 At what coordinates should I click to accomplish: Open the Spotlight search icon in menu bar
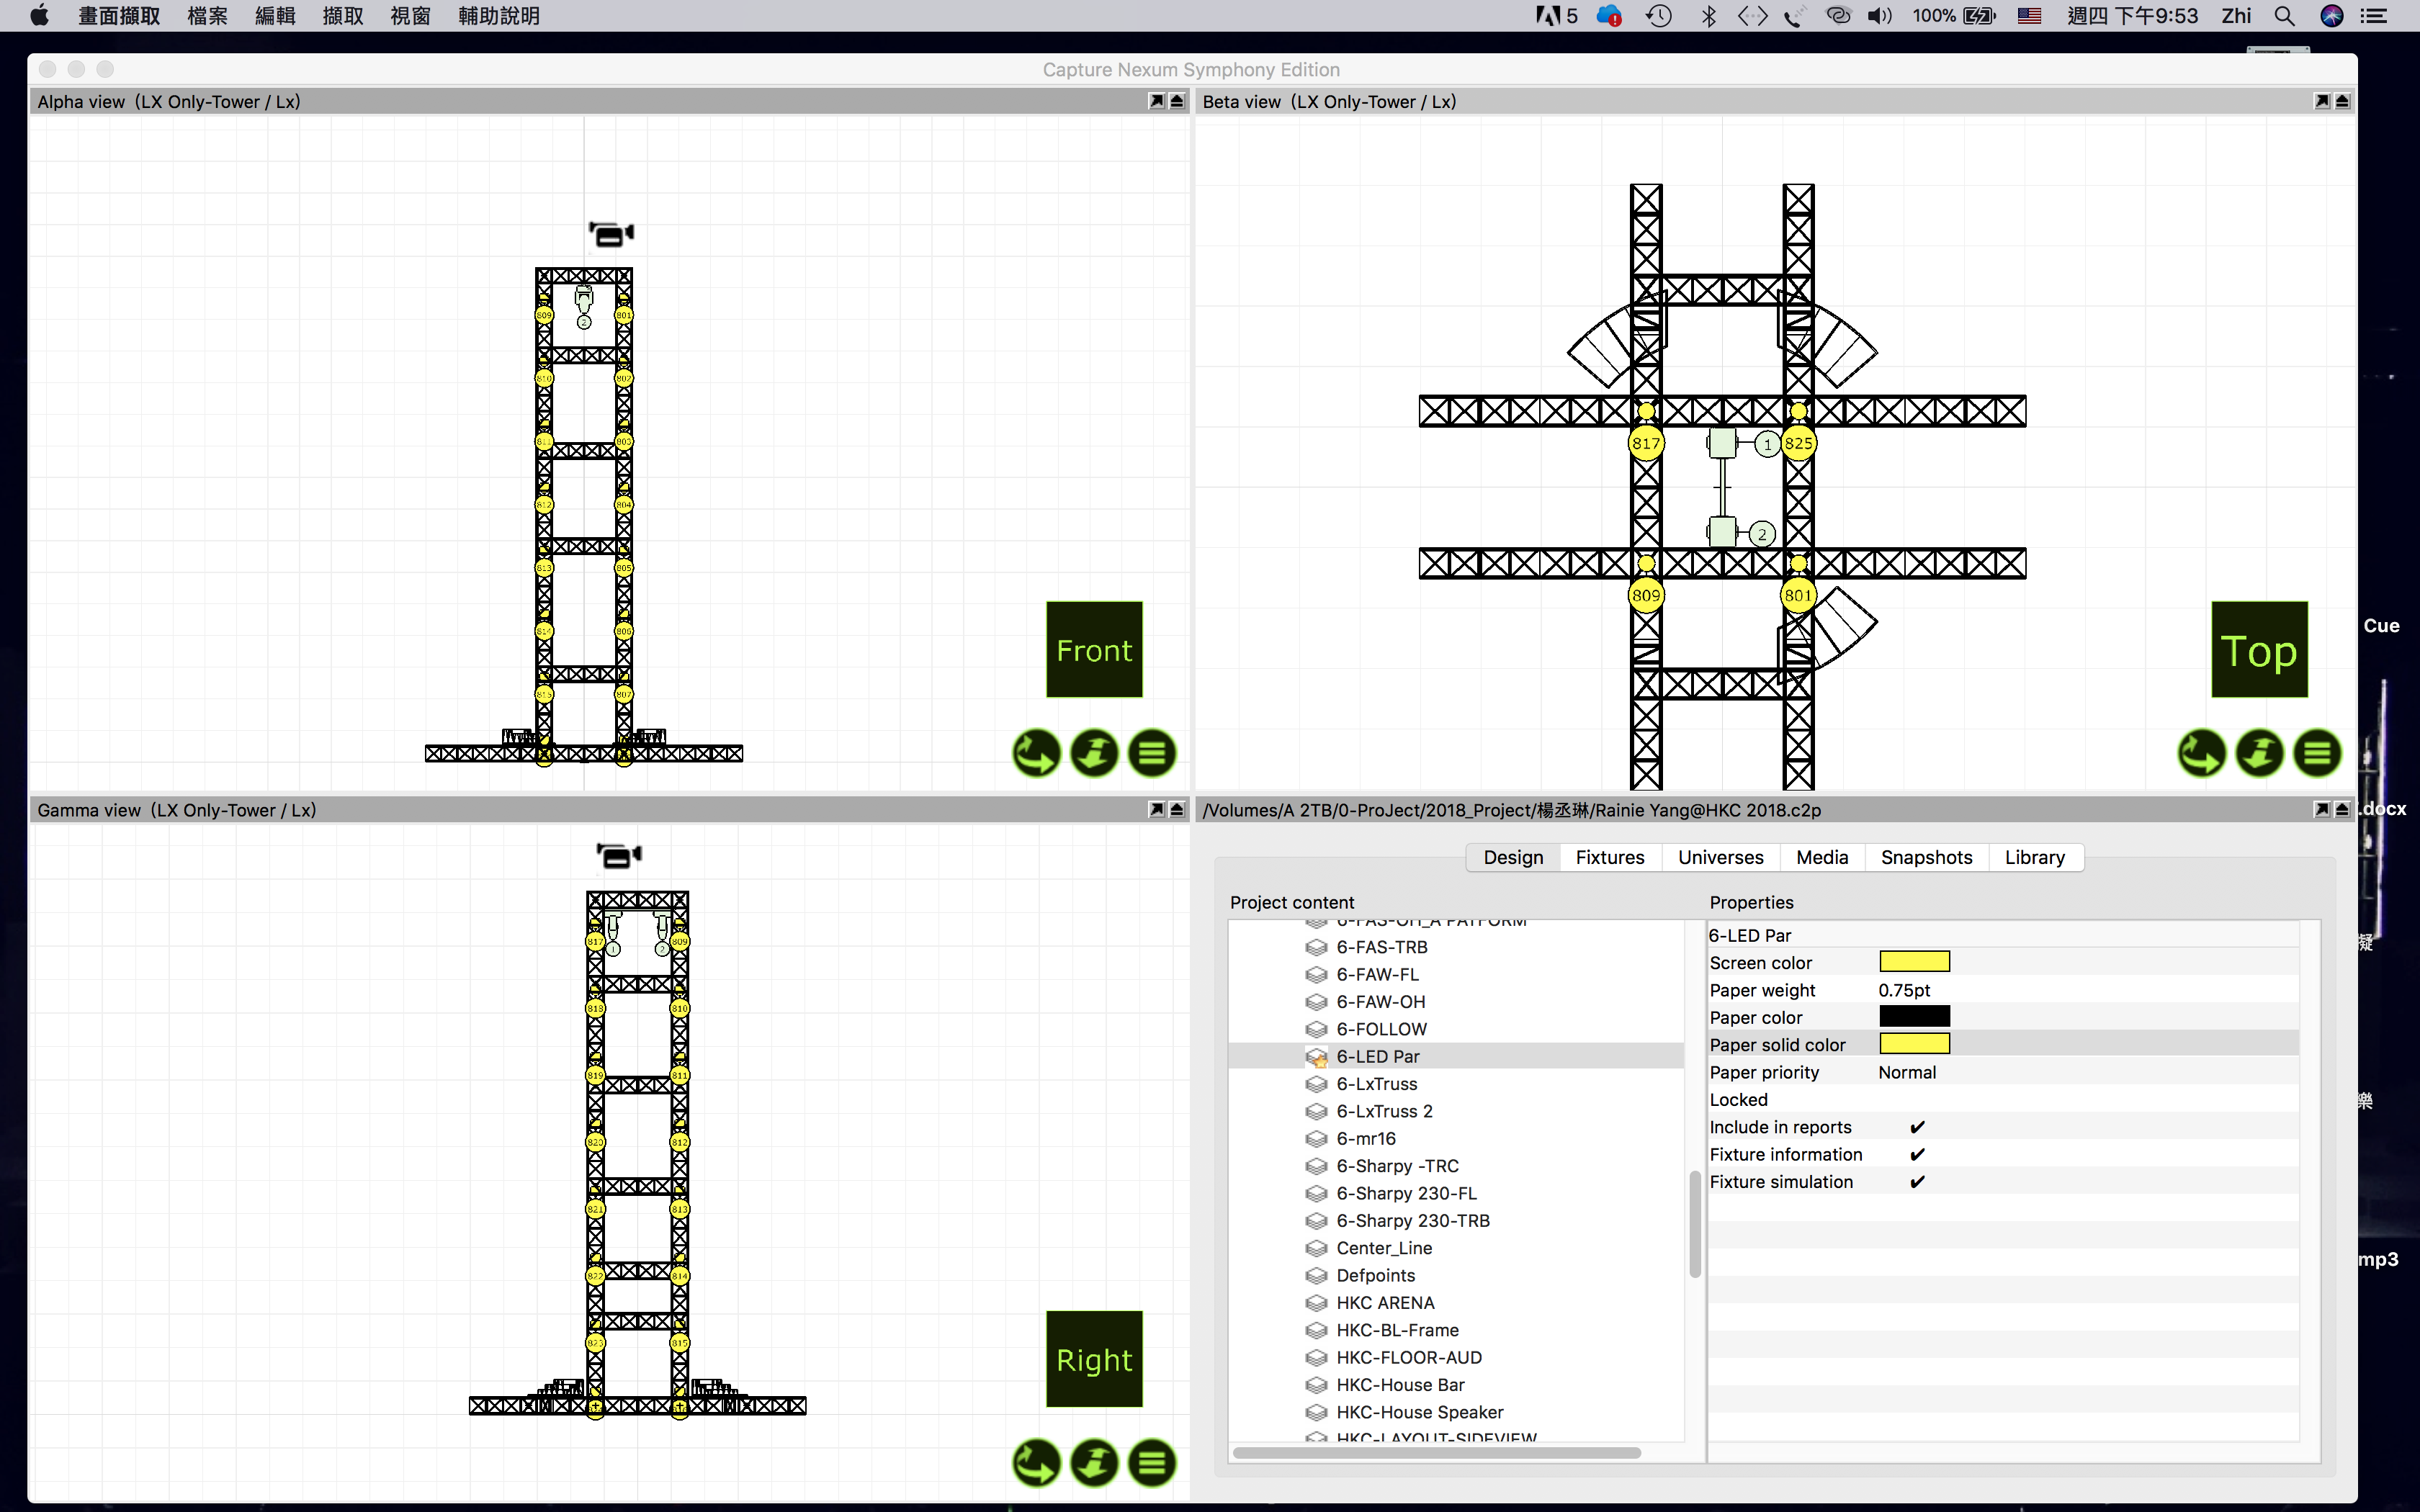tap(2284, 16)
